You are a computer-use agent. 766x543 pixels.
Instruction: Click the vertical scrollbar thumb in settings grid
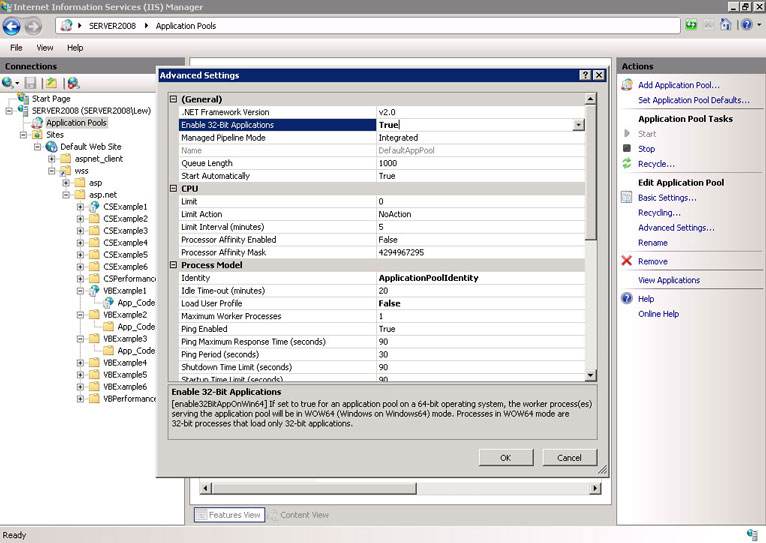tap(590, 172)
